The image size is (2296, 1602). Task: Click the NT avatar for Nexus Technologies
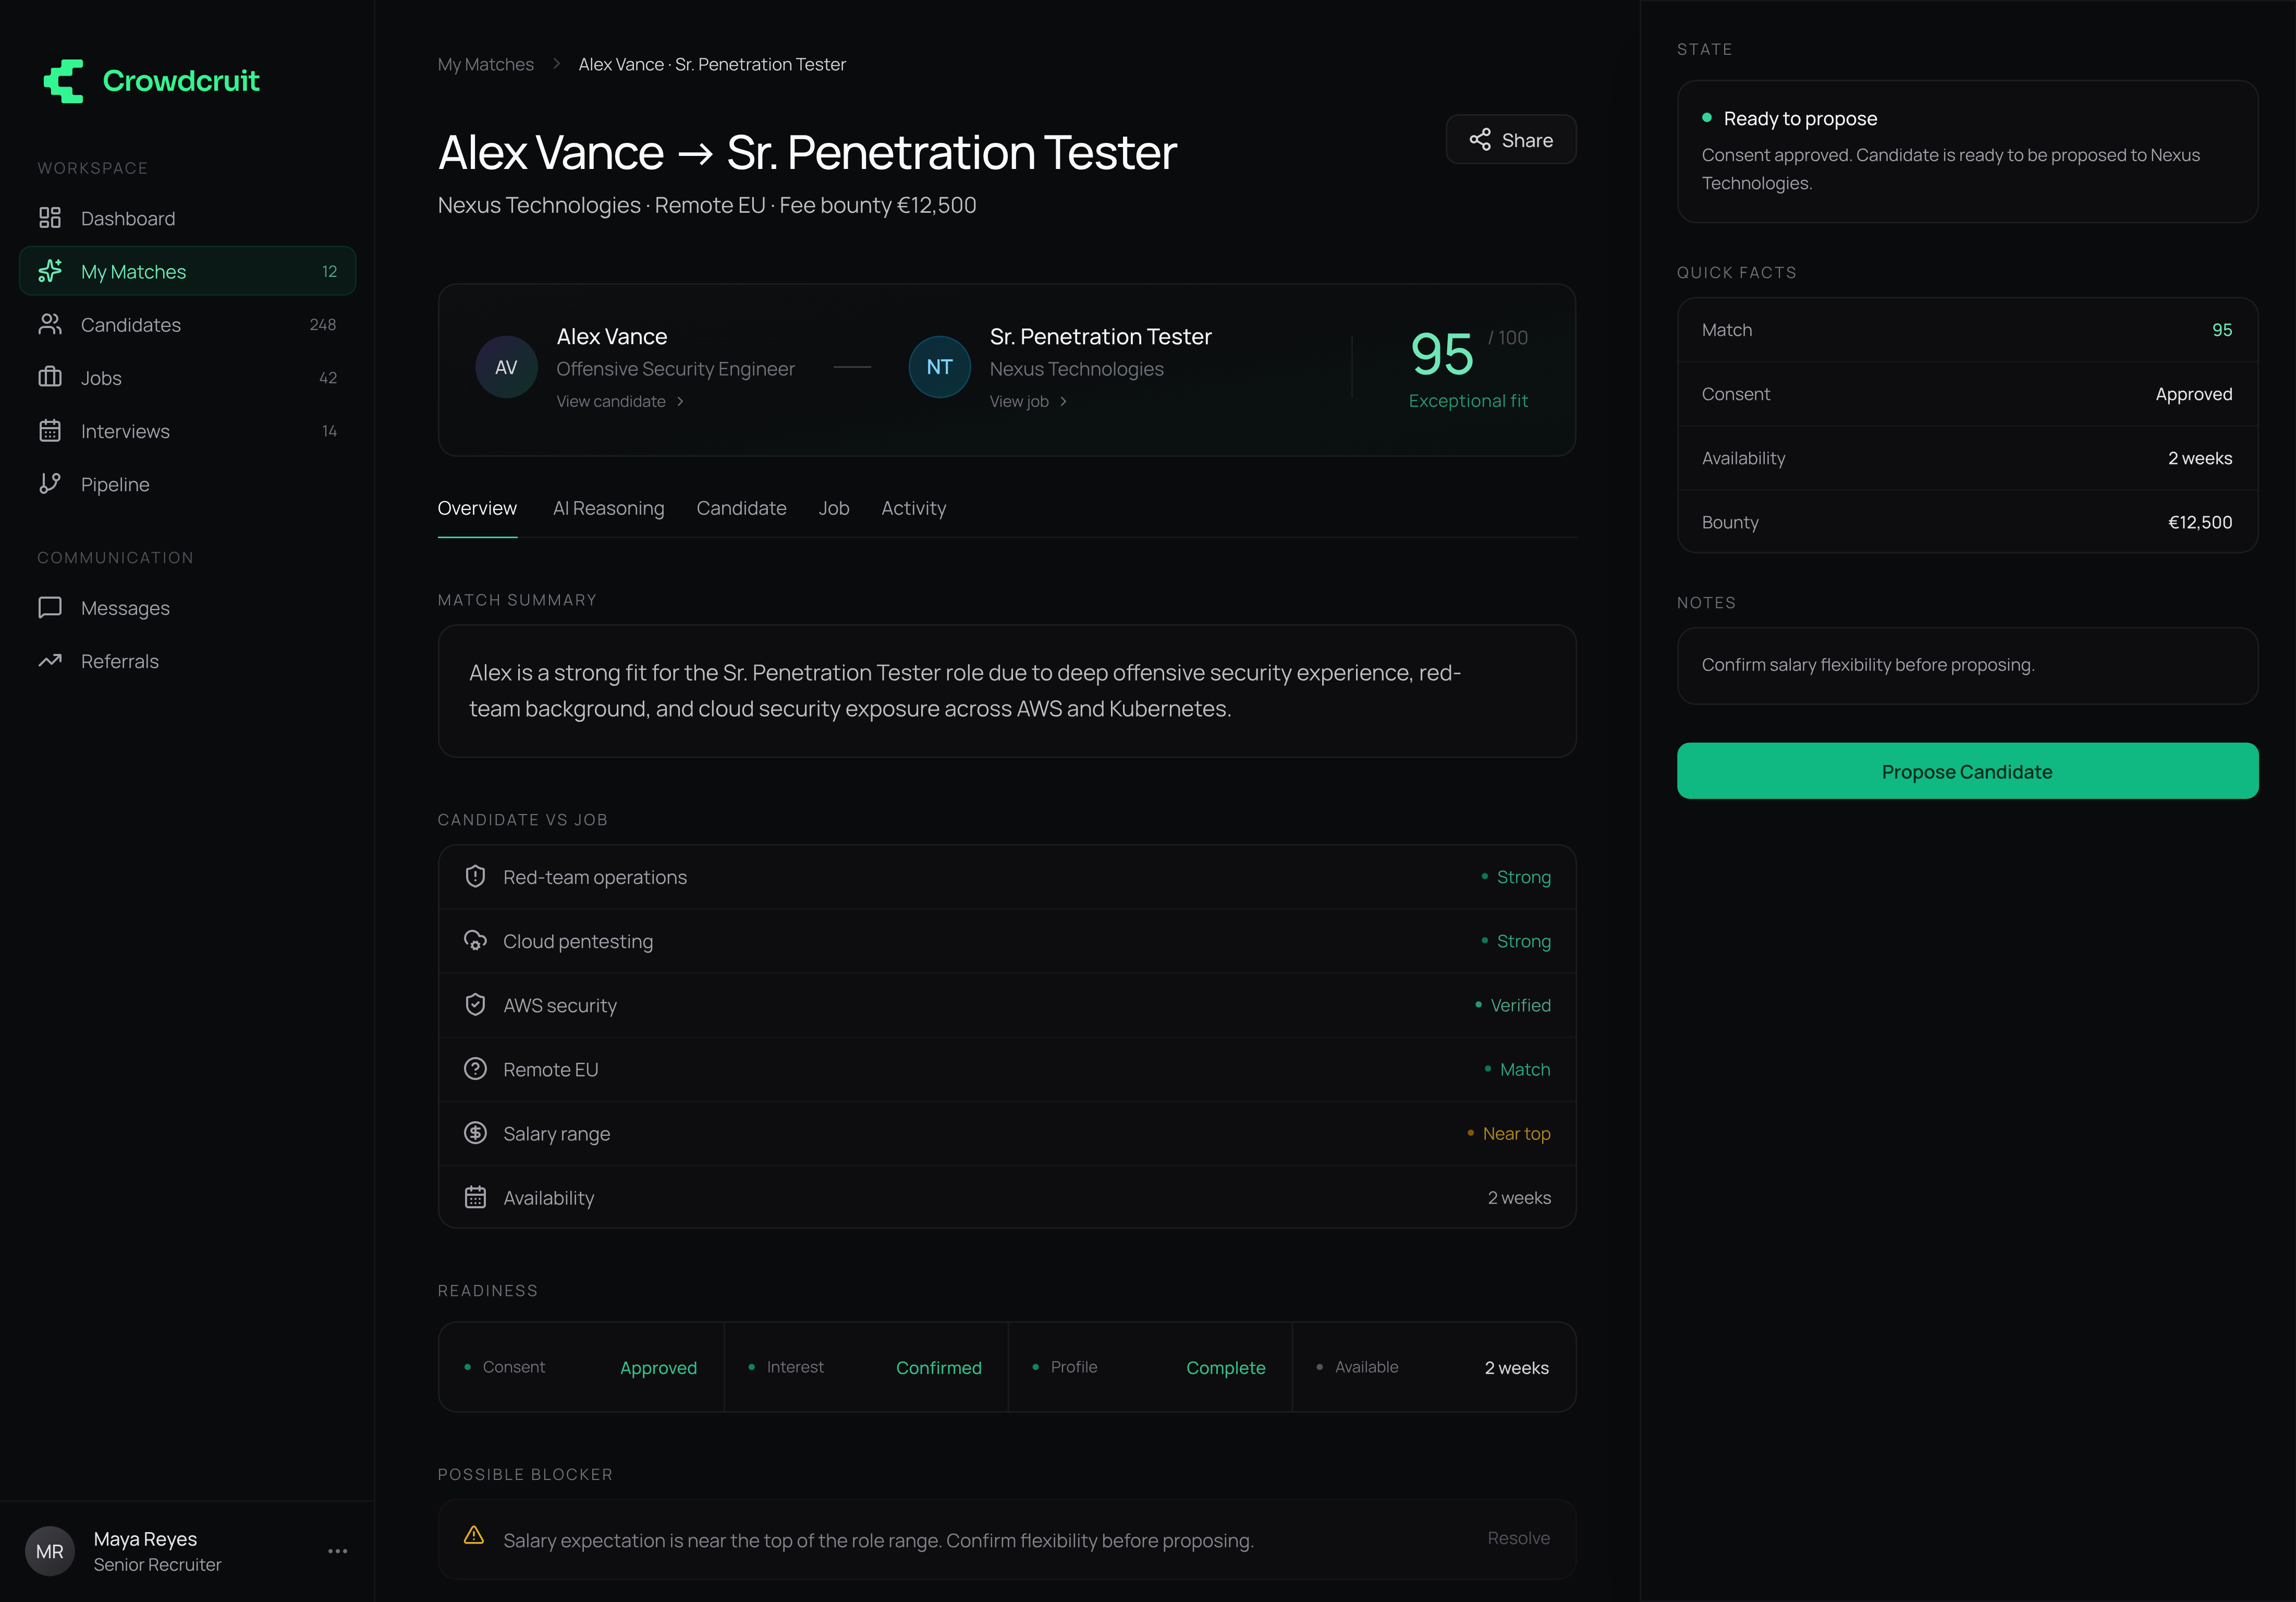click(x=939, y=367)
